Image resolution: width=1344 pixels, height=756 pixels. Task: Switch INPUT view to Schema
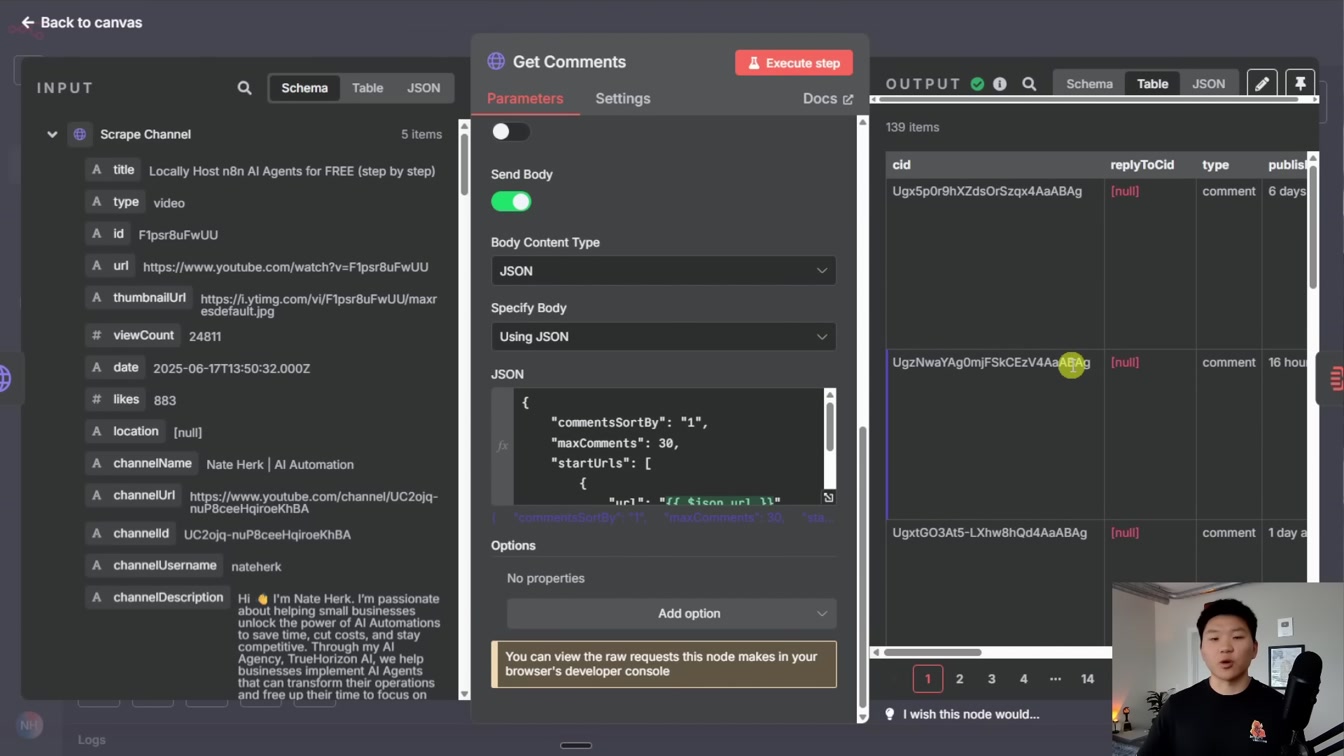[x=304, y=88]
